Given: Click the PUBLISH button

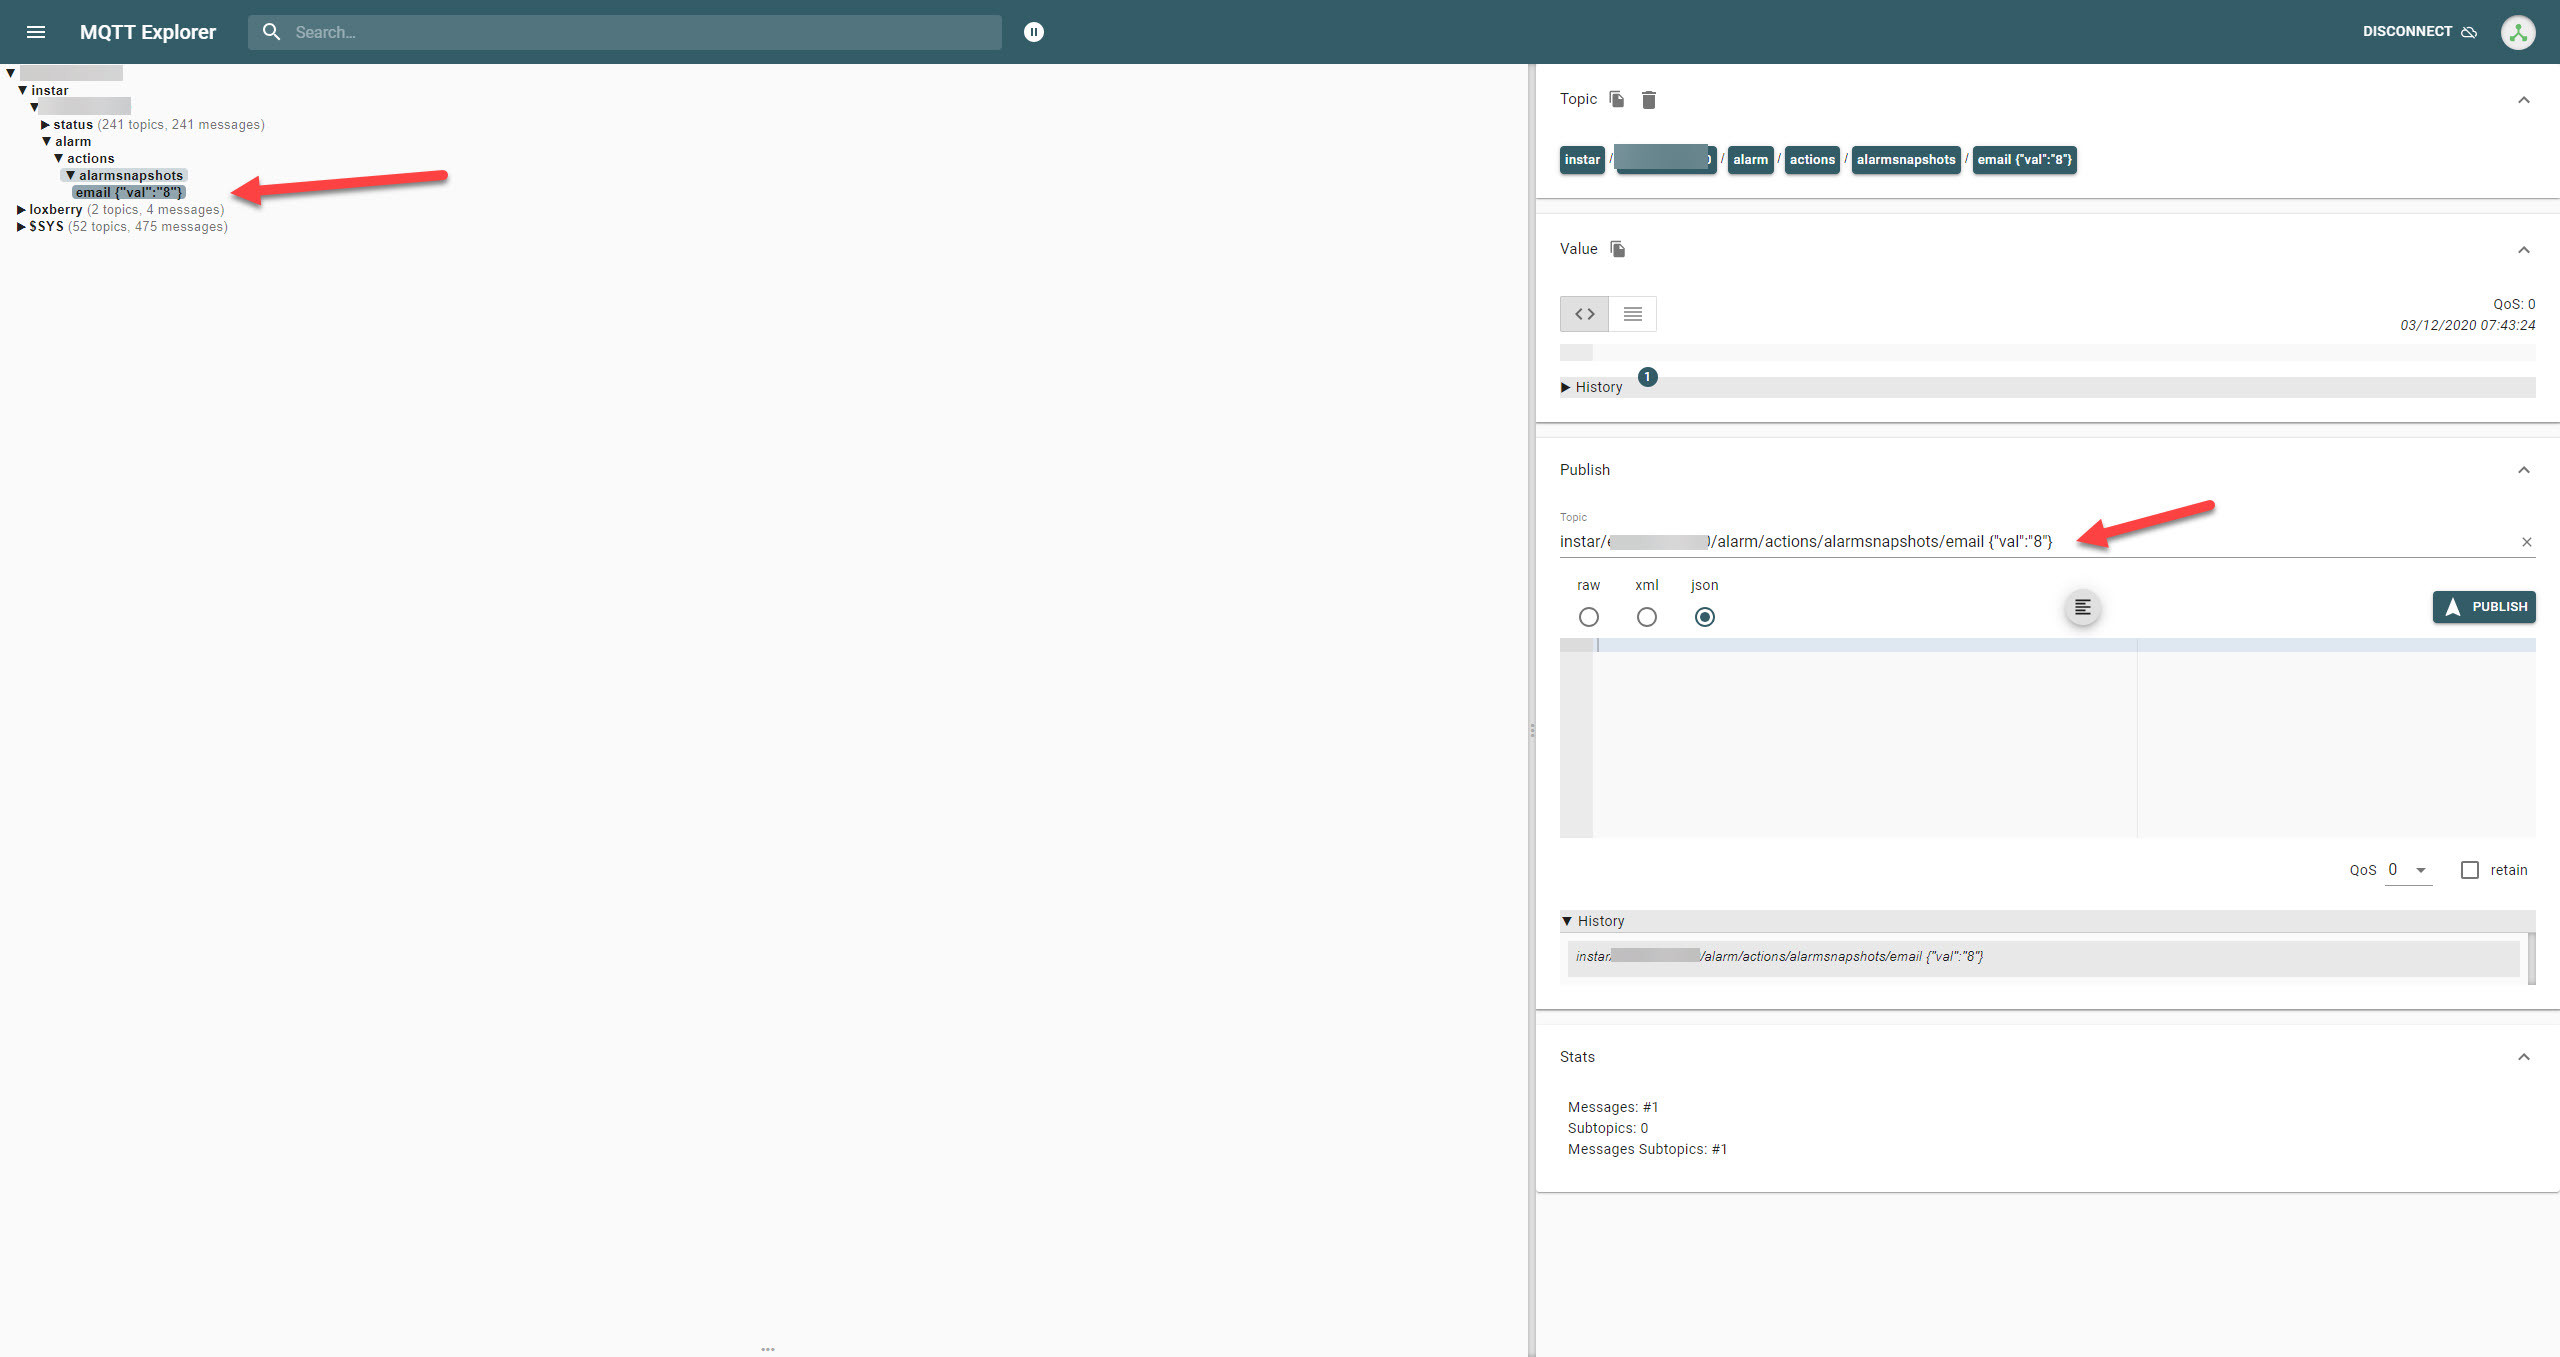Looking at the screenshot, I should tap(2484, 607).
